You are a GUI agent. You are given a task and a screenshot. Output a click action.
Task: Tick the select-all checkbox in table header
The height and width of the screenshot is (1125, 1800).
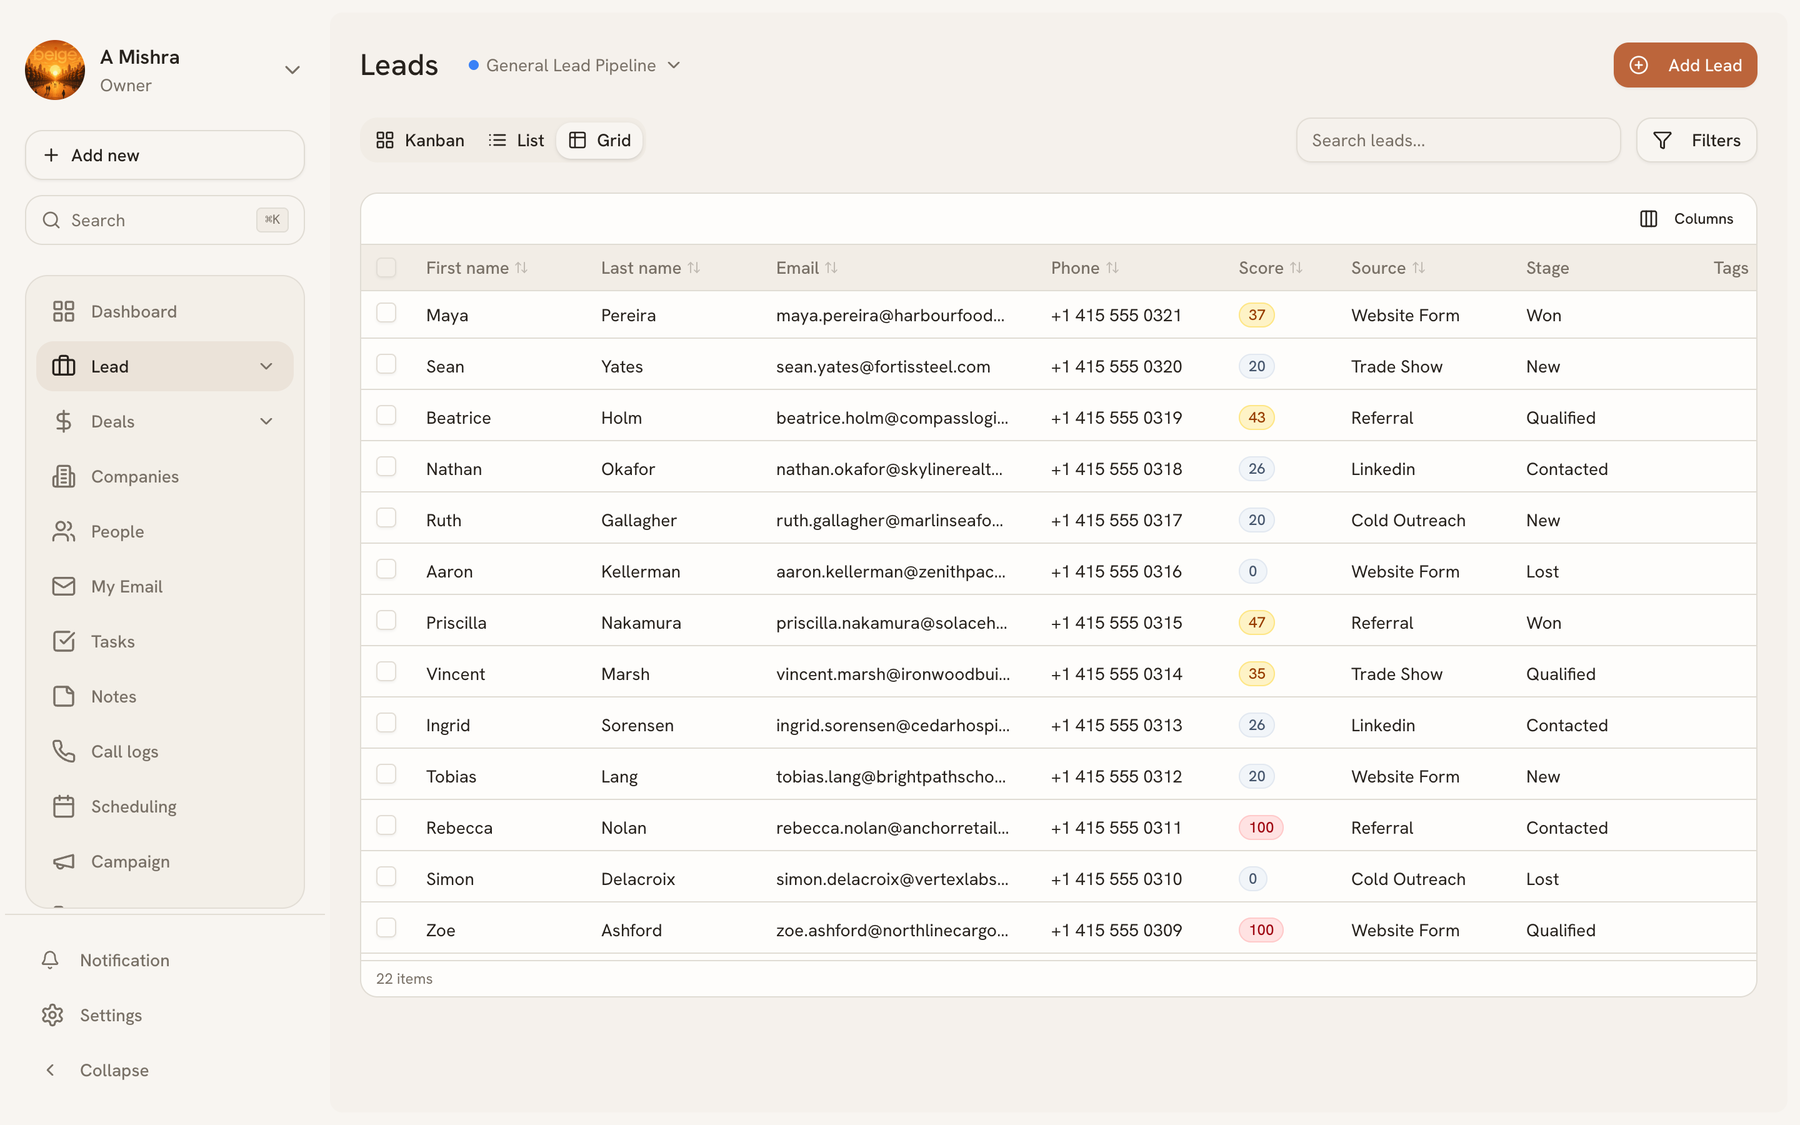[x=386, y=267]
